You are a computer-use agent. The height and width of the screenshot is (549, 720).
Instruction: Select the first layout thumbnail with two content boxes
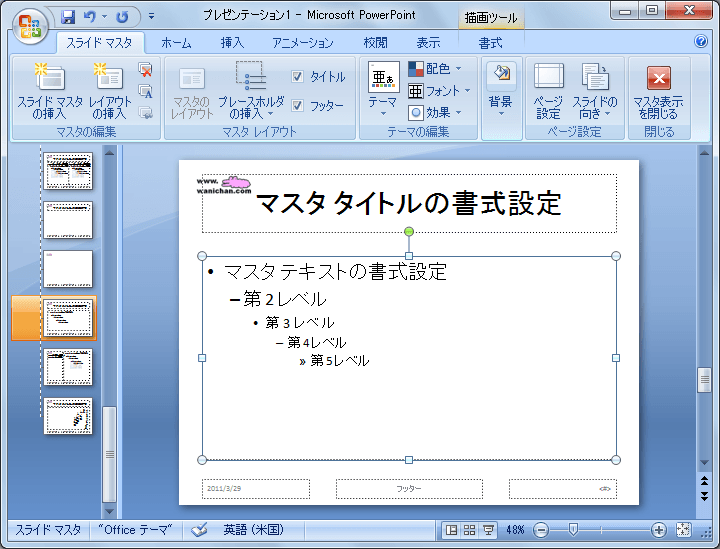tap(68, 171)
